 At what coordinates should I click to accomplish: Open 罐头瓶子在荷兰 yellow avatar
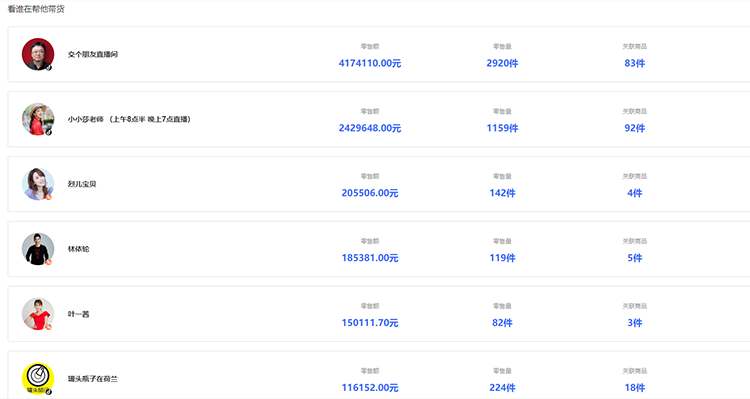pyautogui.click(x=38, y=378)
